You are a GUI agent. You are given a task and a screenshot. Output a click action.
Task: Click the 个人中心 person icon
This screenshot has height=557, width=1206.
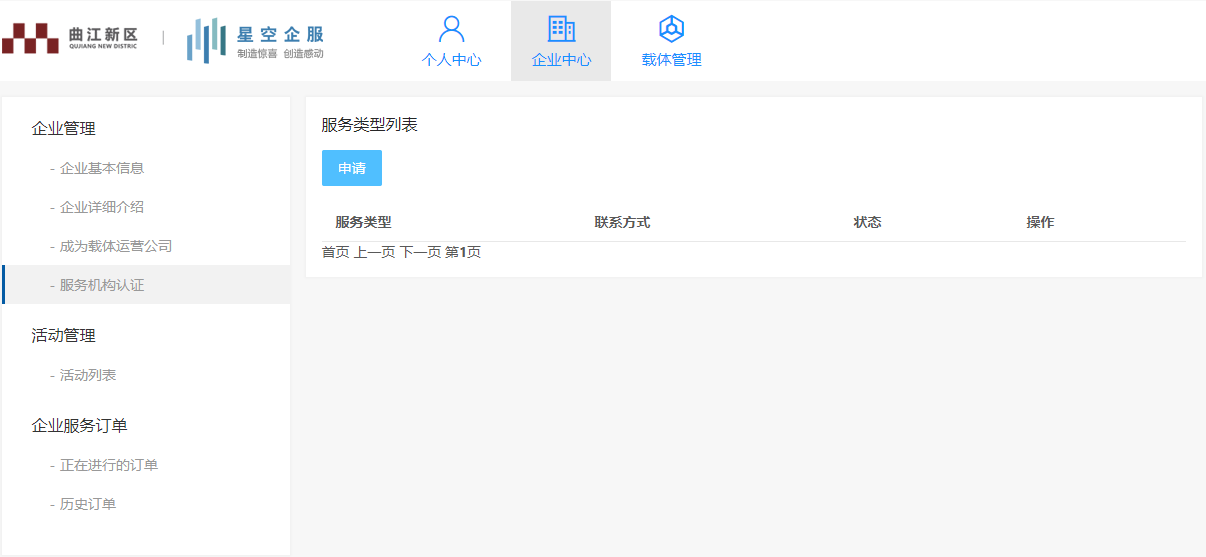click(452, 28)
